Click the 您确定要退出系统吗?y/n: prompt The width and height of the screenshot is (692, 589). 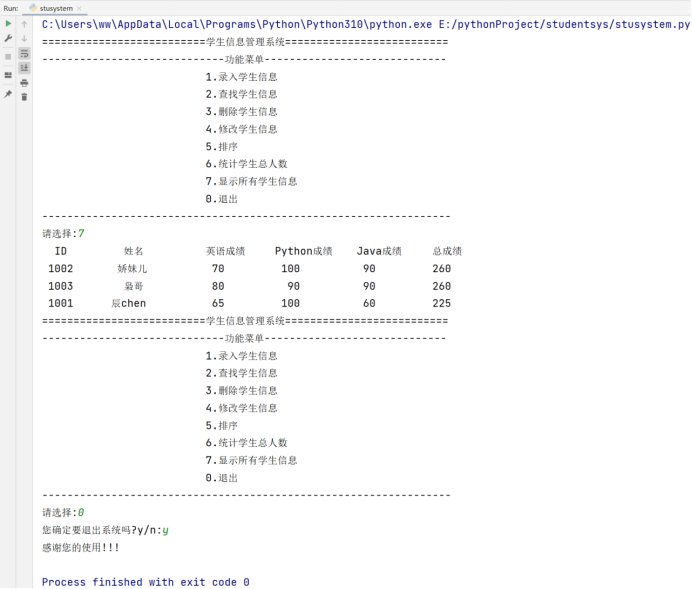point(102,530)
